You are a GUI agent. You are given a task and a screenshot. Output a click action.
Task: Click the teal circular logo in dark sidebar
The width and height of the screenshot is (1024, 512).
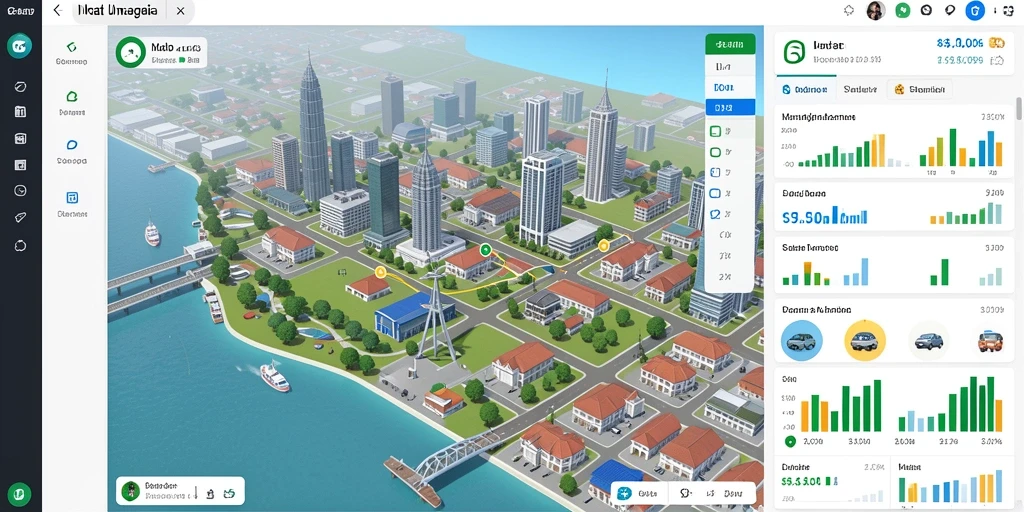click(20, 46)
